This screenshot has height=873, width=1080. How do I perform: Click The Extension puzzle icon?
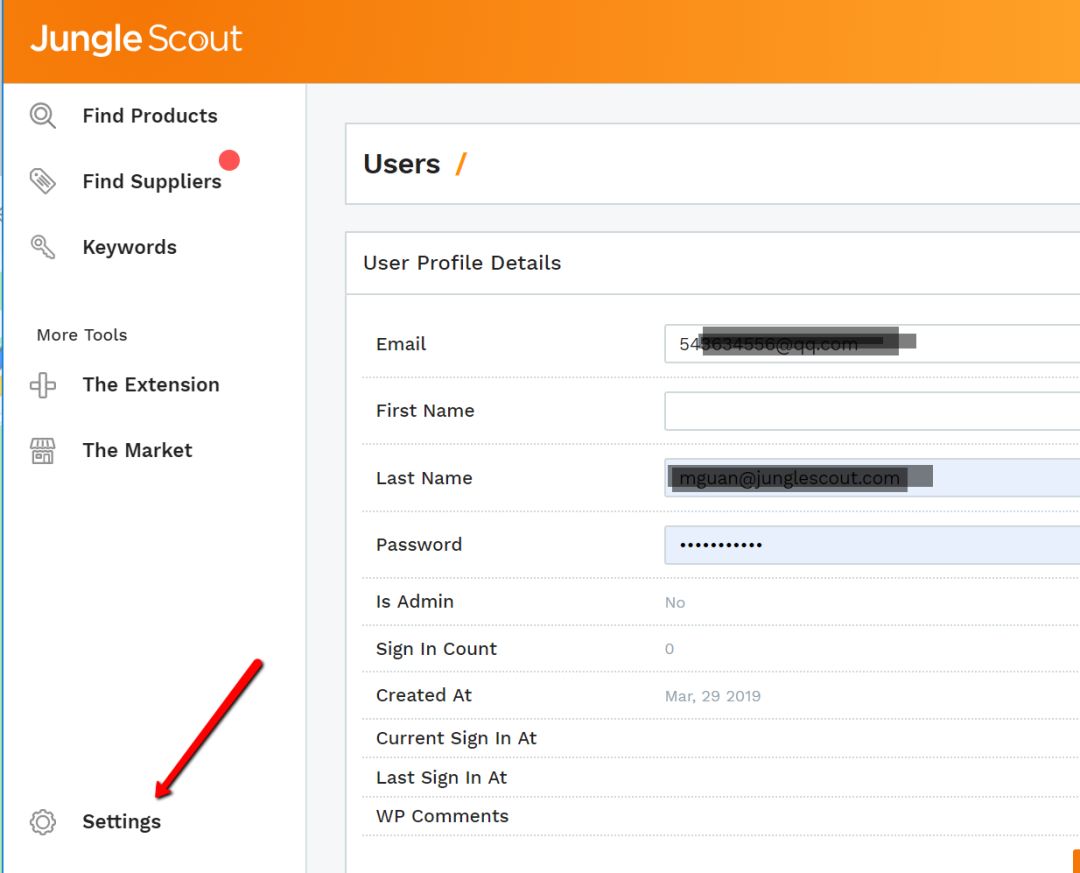(x=43, y=385)
